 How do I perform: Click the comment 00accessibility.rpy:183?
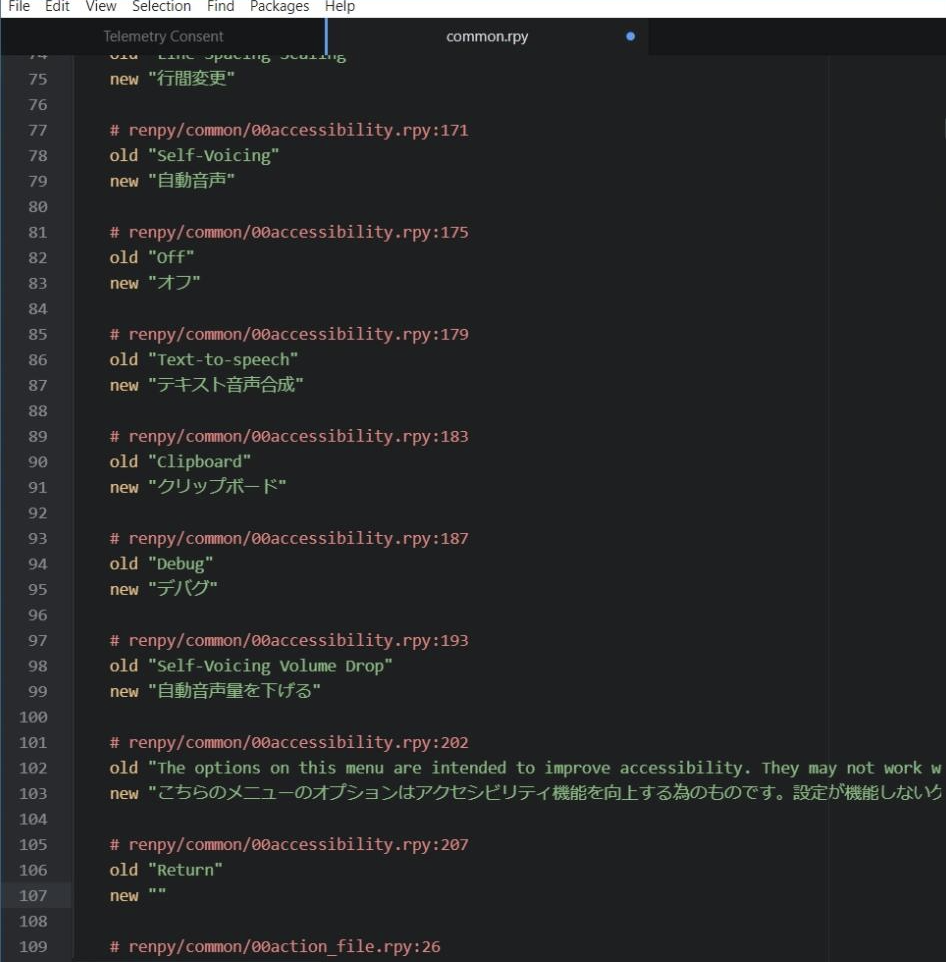click(x=289, y=436)
